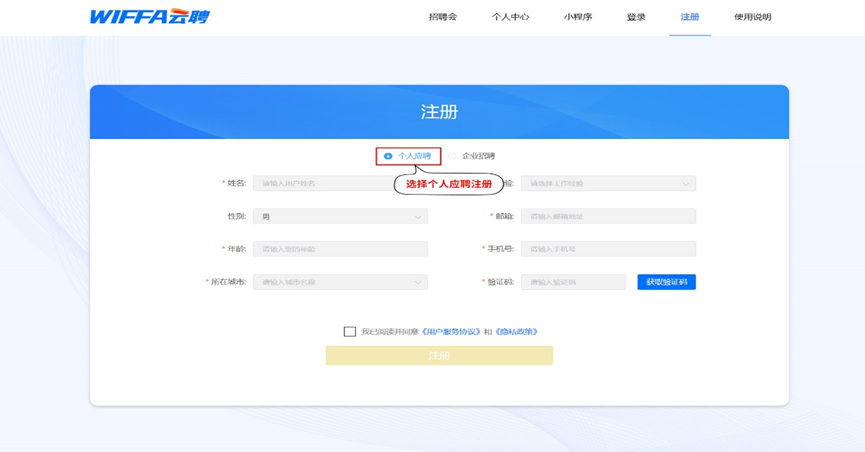Switch to the 登录 page
865x452 pixels.
[x=636, y=17]
